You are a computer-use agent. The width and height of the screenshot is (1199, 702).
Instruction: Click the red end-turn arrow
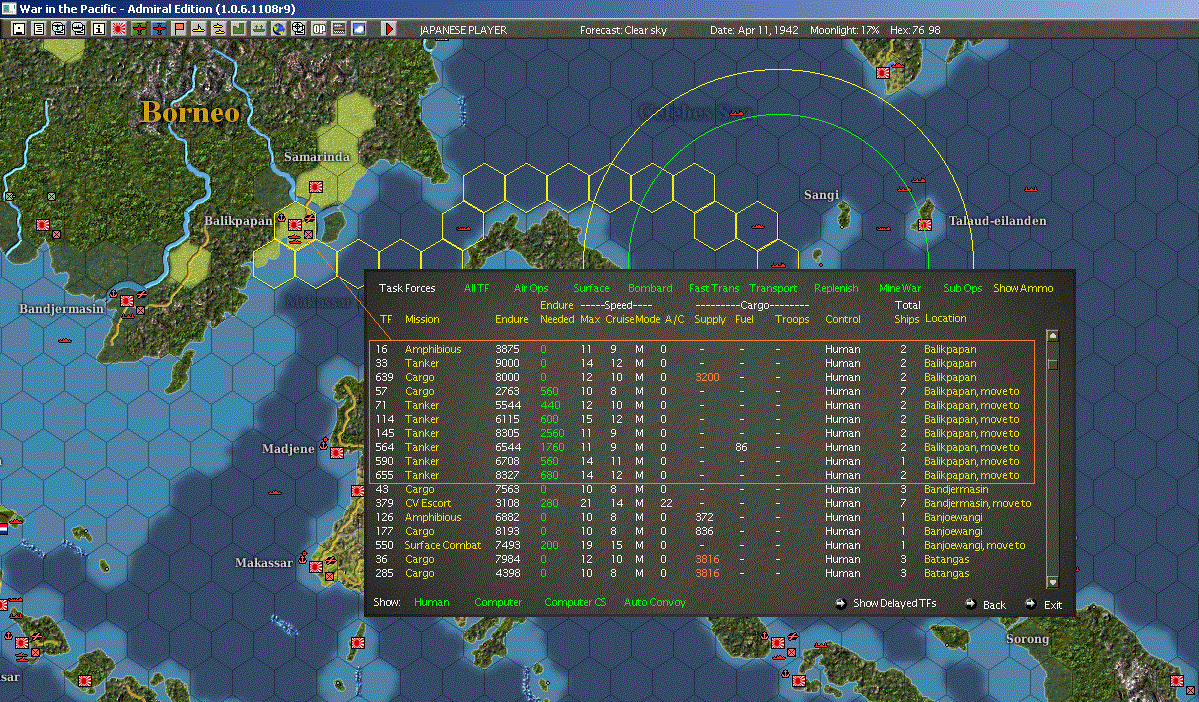click(388, 29)
